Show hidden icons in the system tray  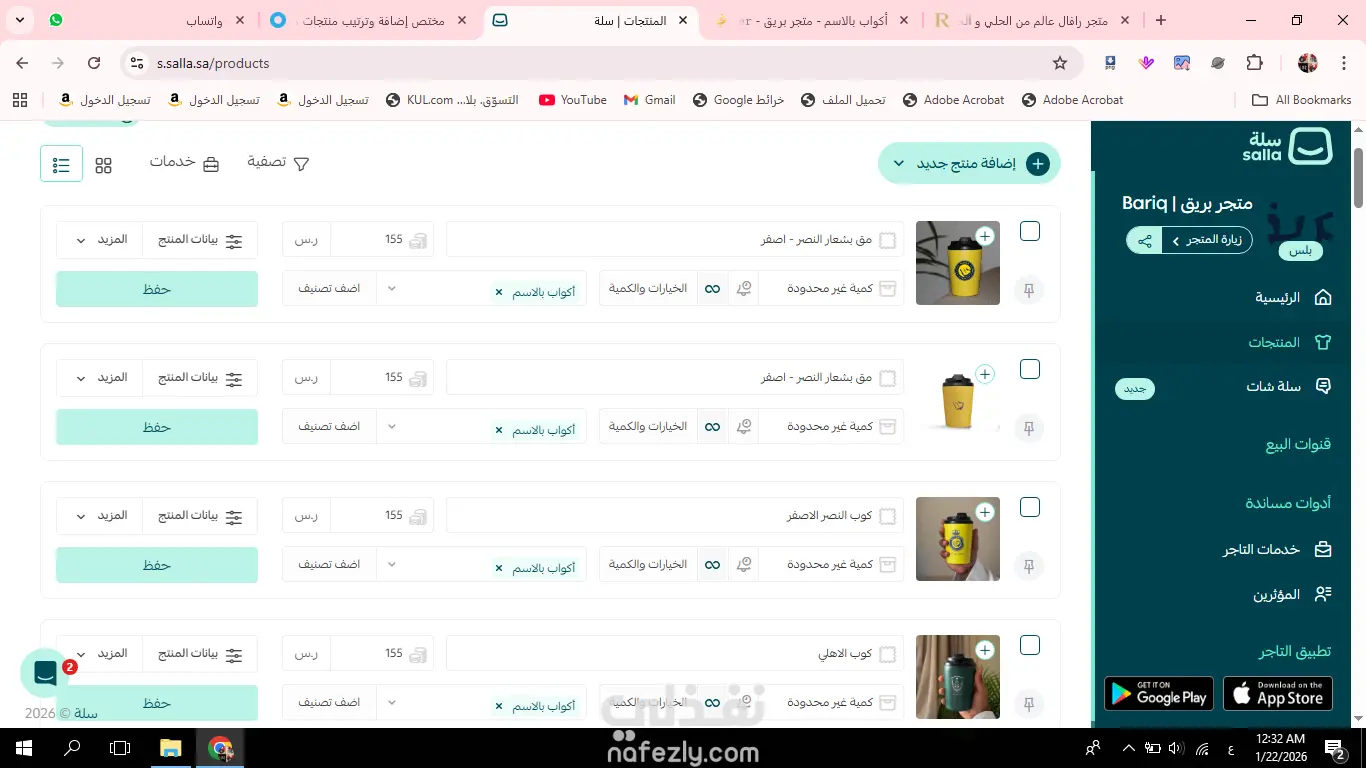pyautogui.click(x=1129, y=748)
